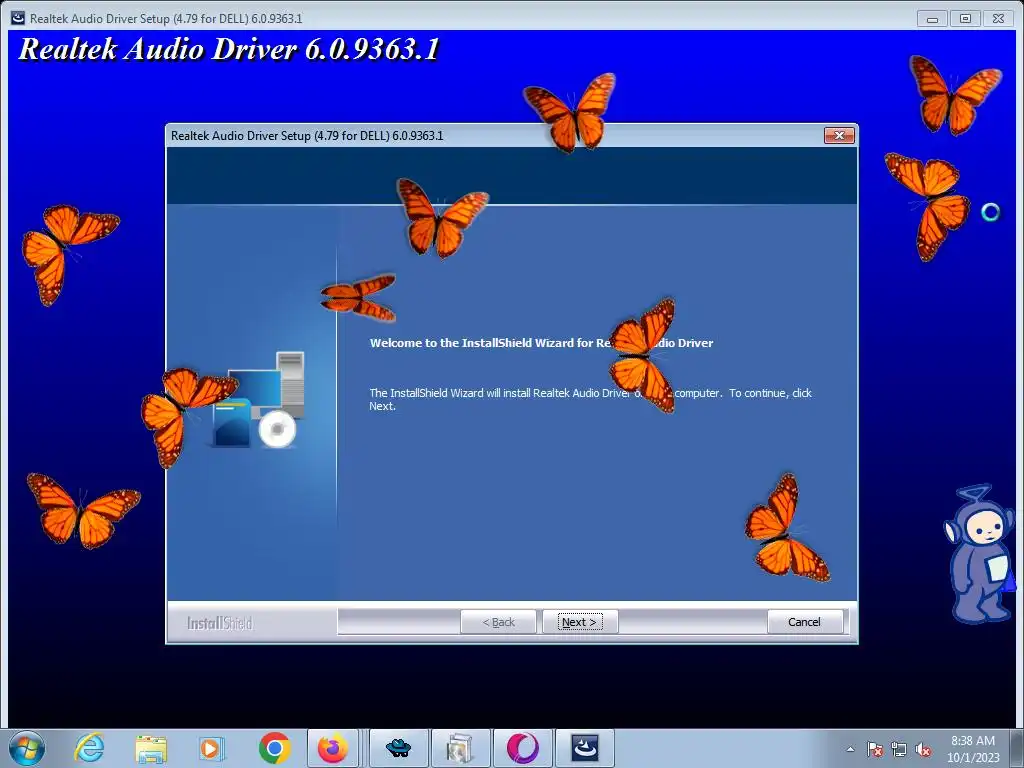Open the Windows Start menu
1024x768 pixels.
click(27, 748)
